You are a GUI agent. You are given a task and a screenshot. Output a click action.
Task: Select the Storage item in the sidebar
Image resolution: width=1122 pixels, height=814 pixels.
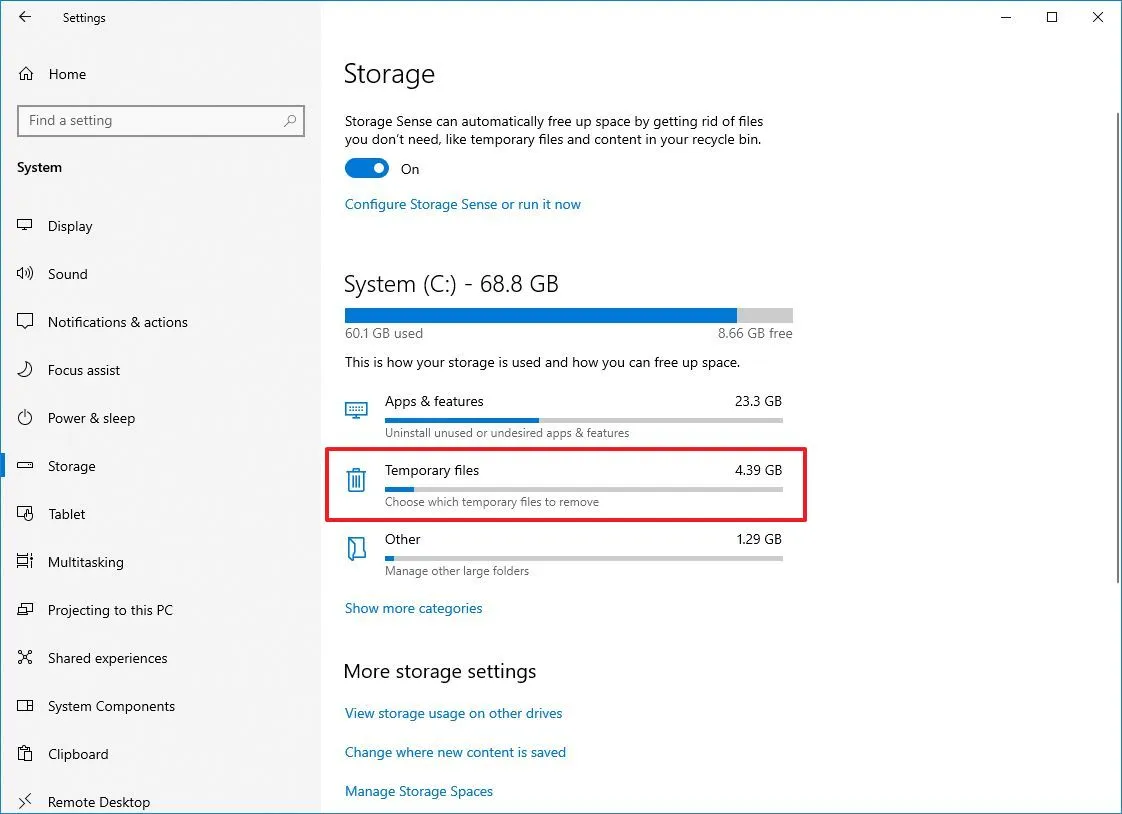pos(71,466)
